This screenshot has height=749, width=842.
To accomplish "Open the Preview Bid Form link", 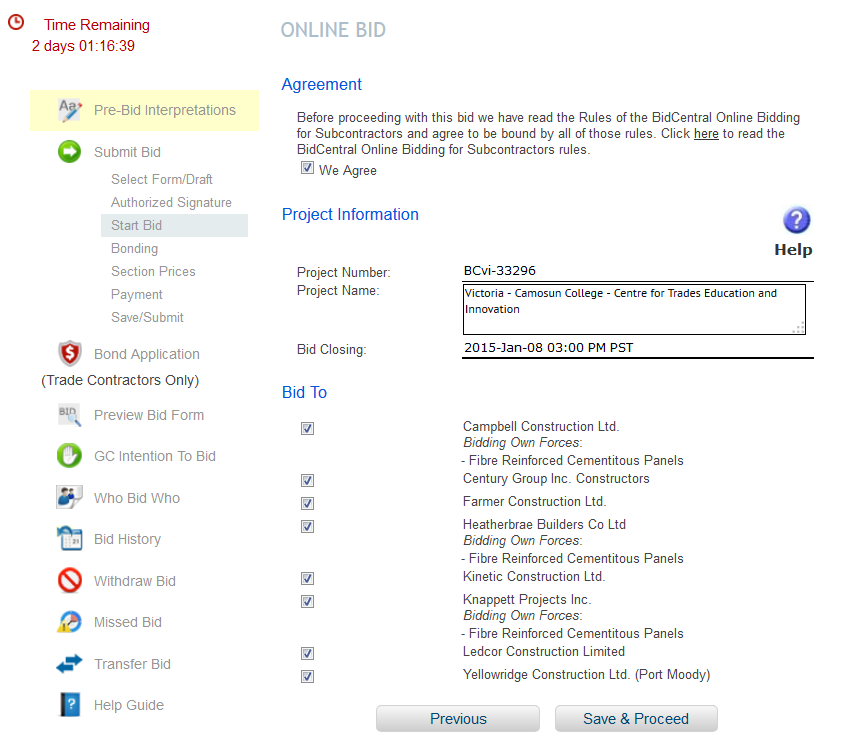I will 149,415.
